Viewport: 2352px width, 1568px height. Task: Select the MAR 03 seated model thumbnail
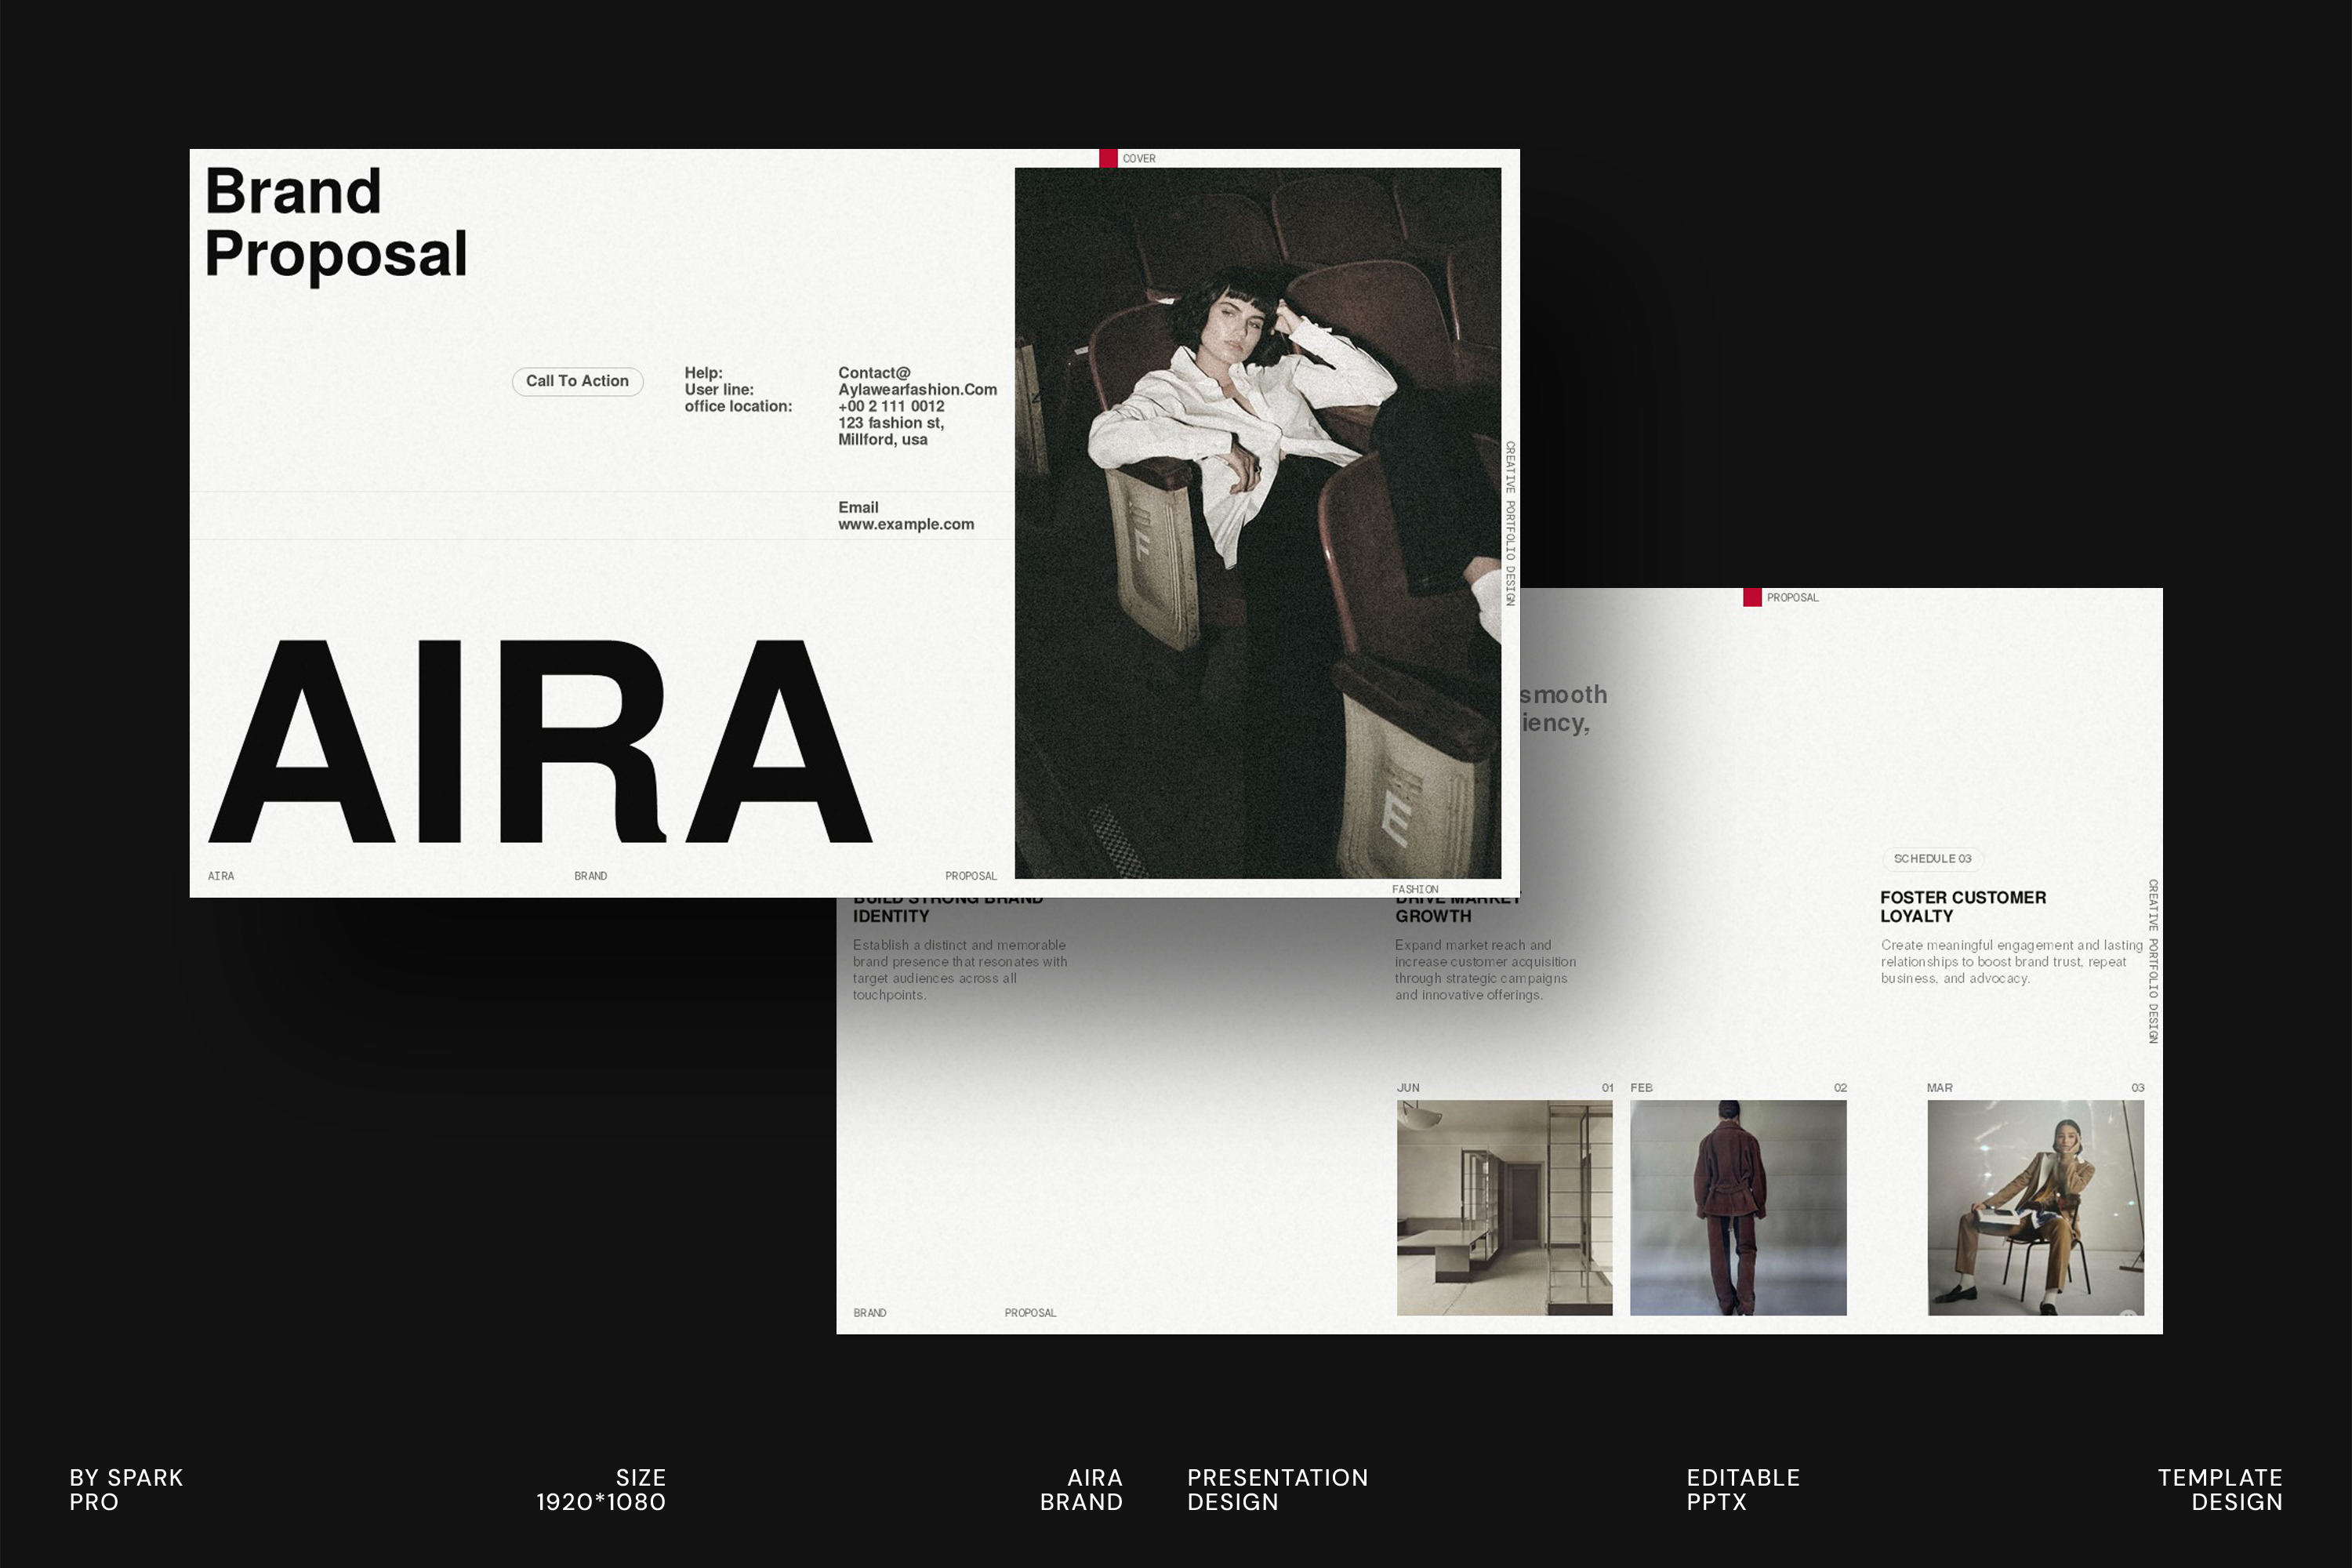tap(2035, 1207)
